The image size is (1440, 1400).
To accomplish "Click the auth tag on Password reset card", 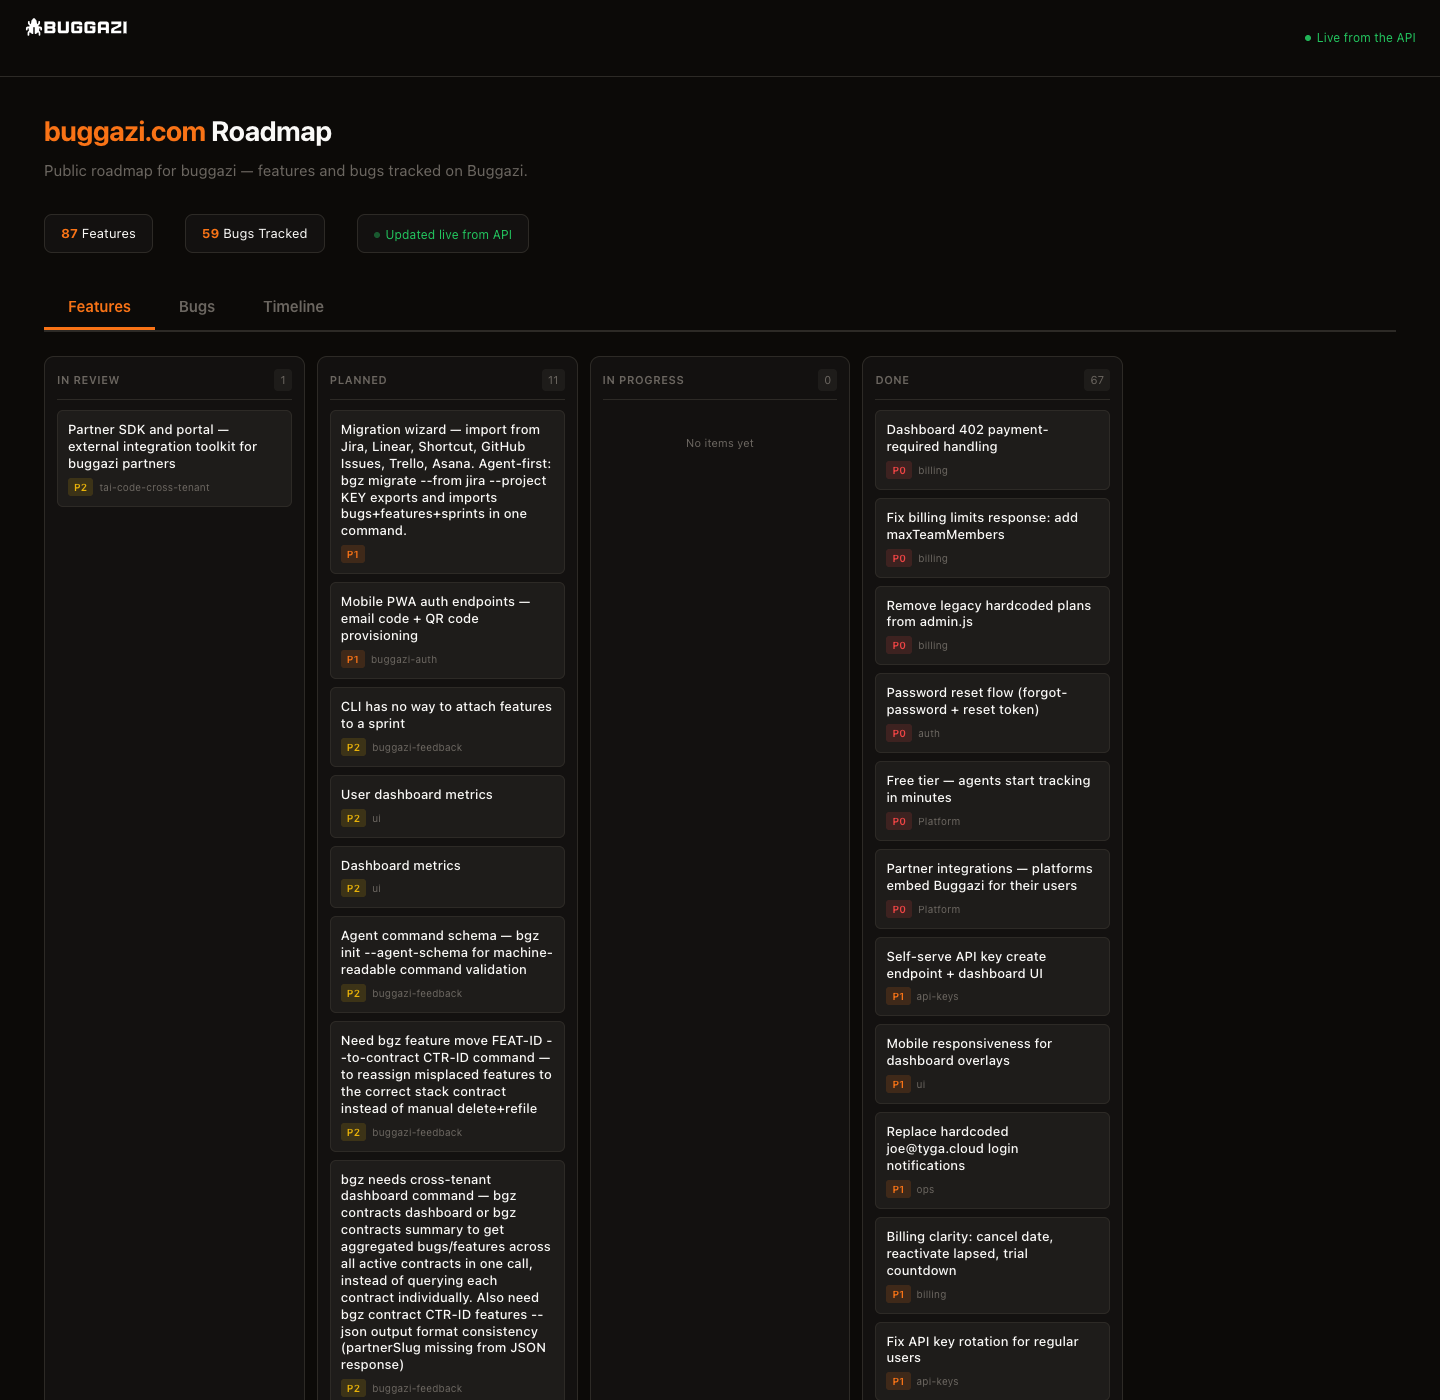I will 929,733.
